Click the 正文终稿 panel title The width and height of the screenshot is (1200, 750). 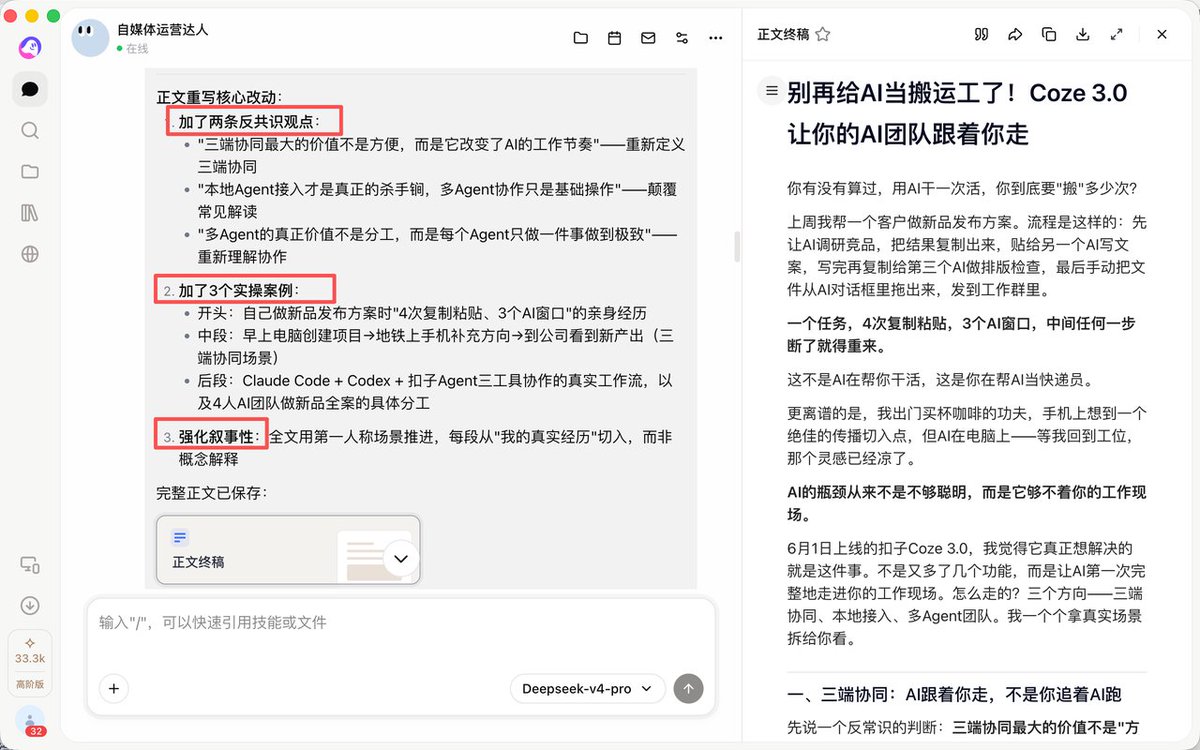783,34
